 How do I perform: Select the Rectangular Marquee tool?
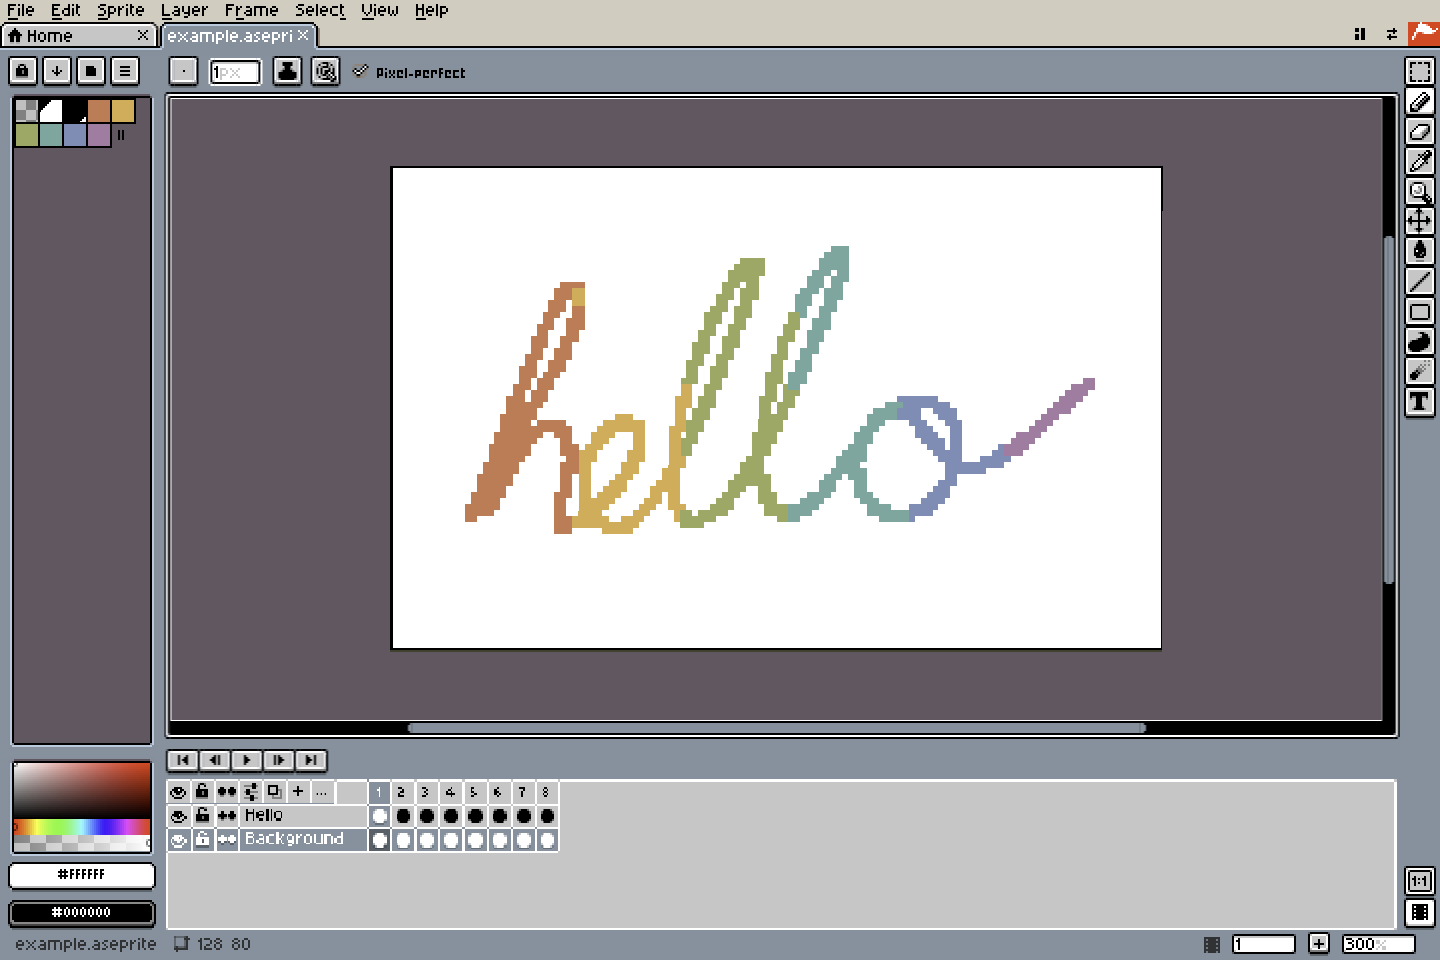[x=1419, y=72]
